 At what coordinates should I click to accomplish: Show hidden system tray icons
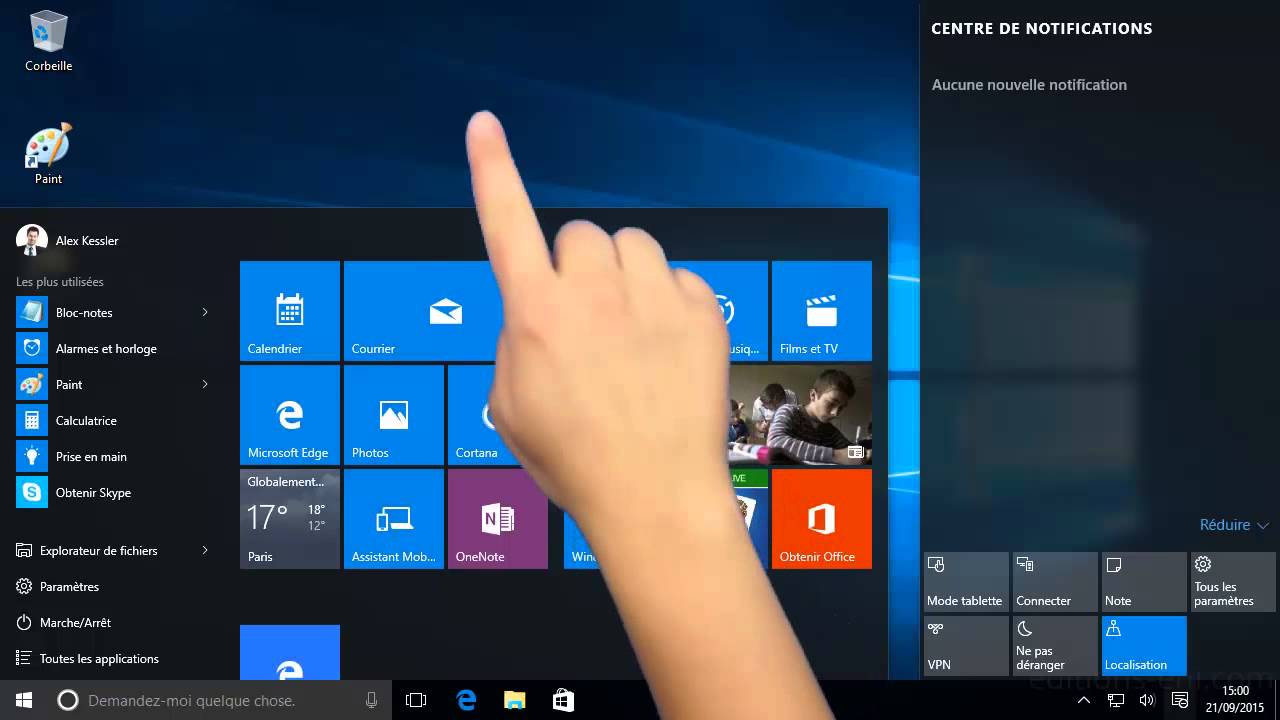[x=1083, y=700]
